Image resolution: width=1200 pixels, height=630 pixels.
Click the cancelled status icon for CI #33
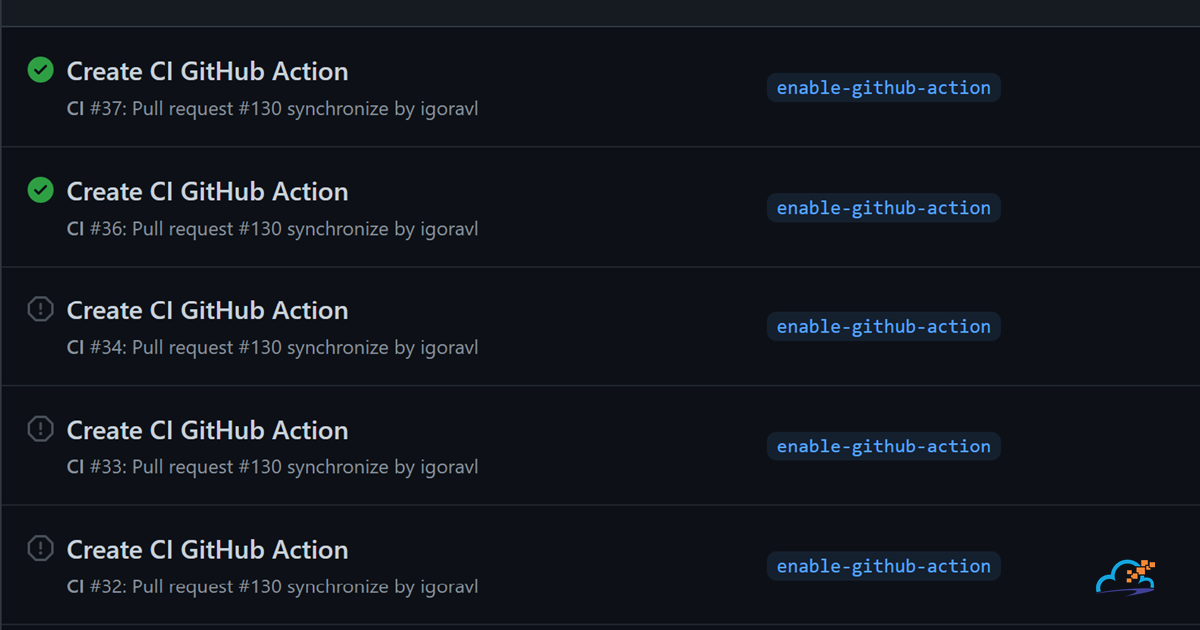(x=40, y=429)
